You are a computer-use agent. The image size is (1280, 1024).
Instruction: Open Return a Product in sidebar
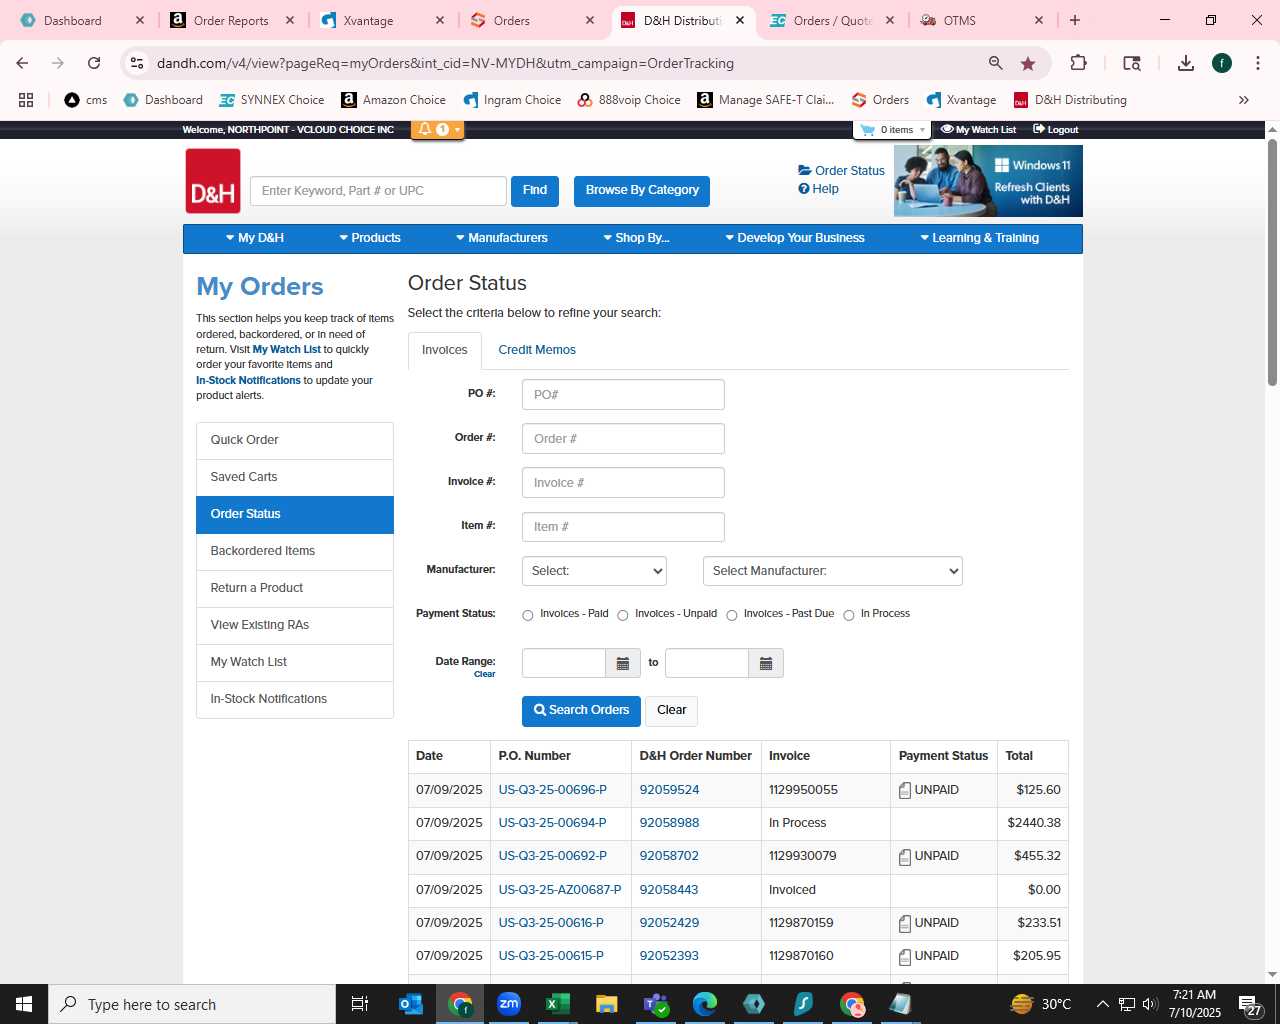[x=295, y=588]
